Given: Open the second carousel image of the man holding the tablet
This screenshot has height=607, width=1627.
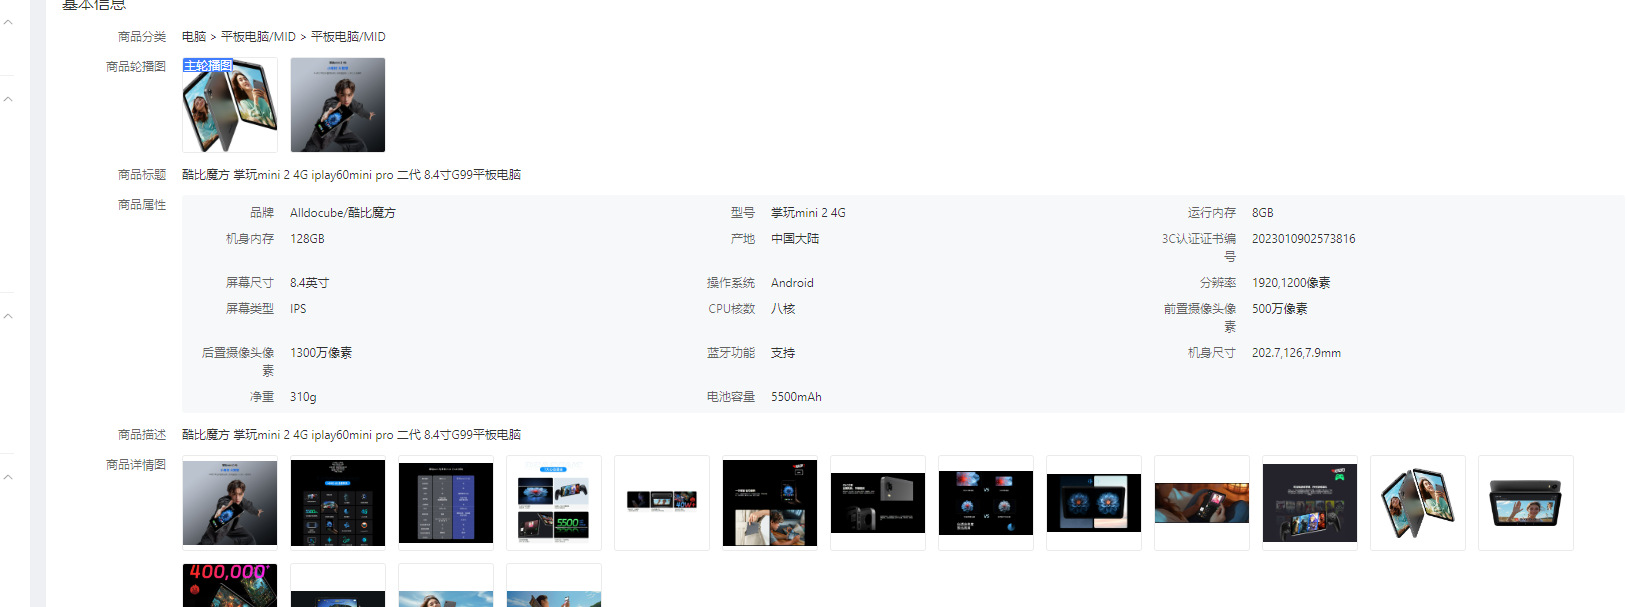Looking at the screenshot, I should pos(338,105).
